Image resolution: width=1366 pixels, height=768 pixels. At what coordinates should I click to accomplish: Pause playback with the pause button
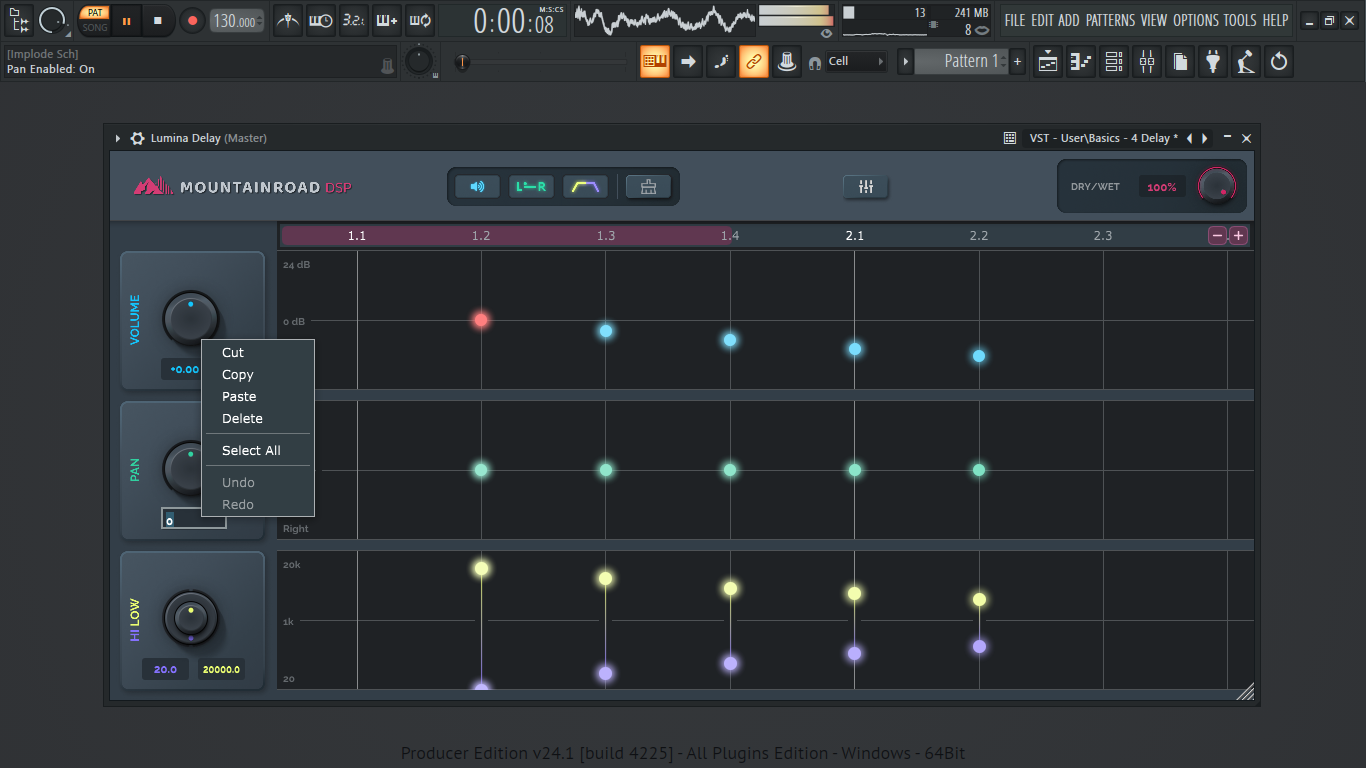coord(127,20)
